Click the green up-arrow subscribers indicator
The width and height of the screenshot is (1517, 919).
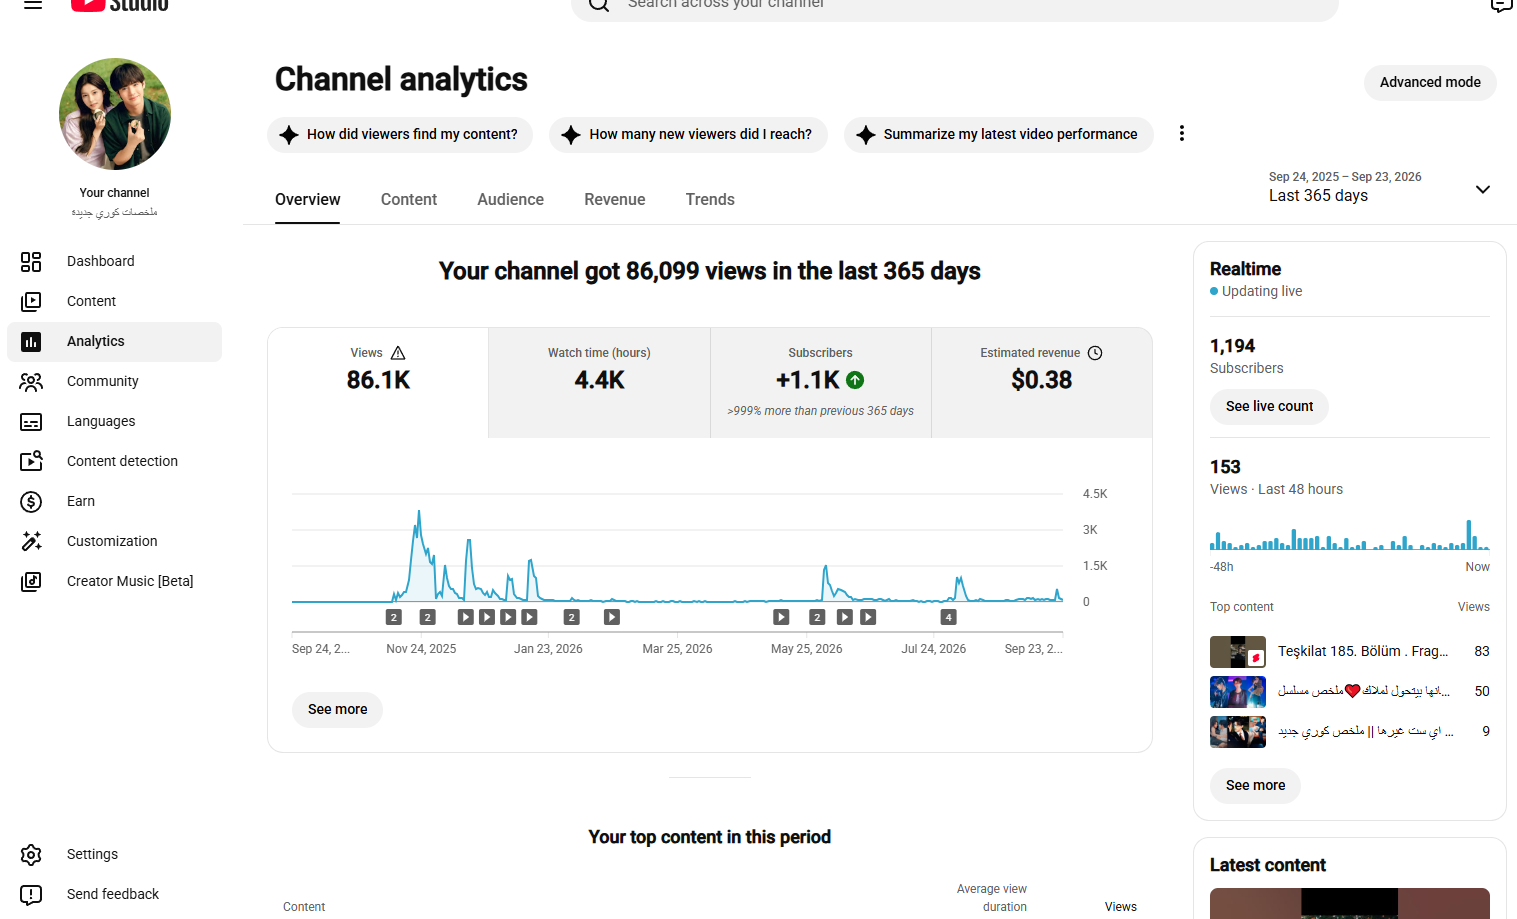[855, 380]
